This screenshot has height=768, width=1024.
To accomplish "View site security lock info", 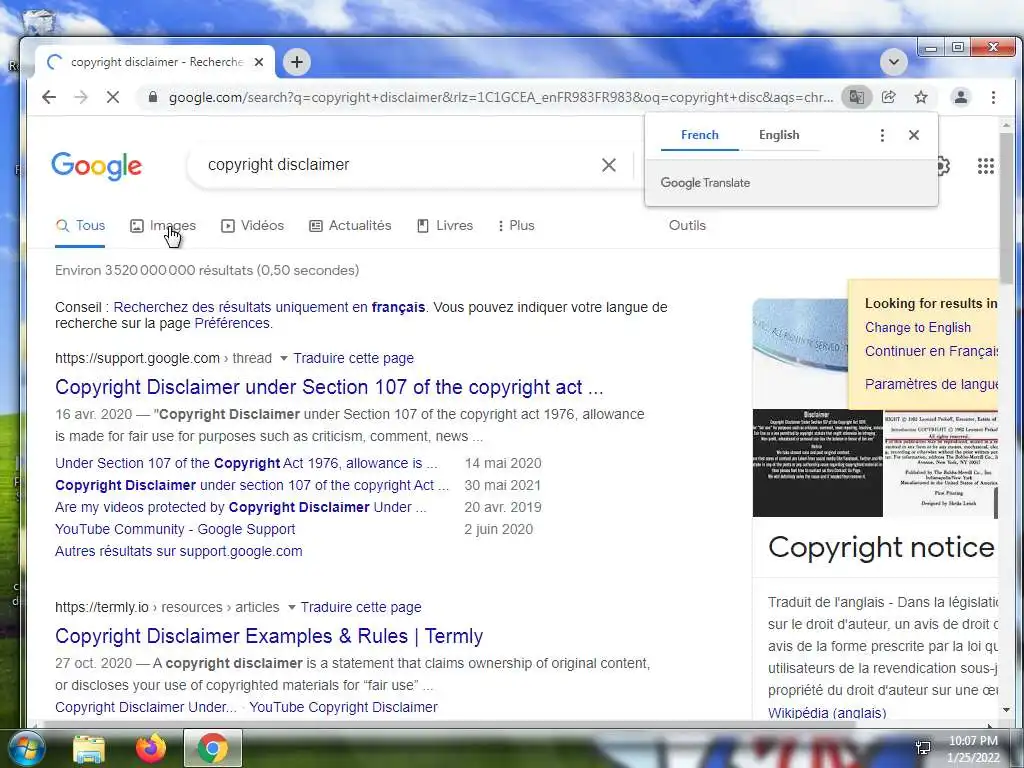I will (x=153, y=97).
